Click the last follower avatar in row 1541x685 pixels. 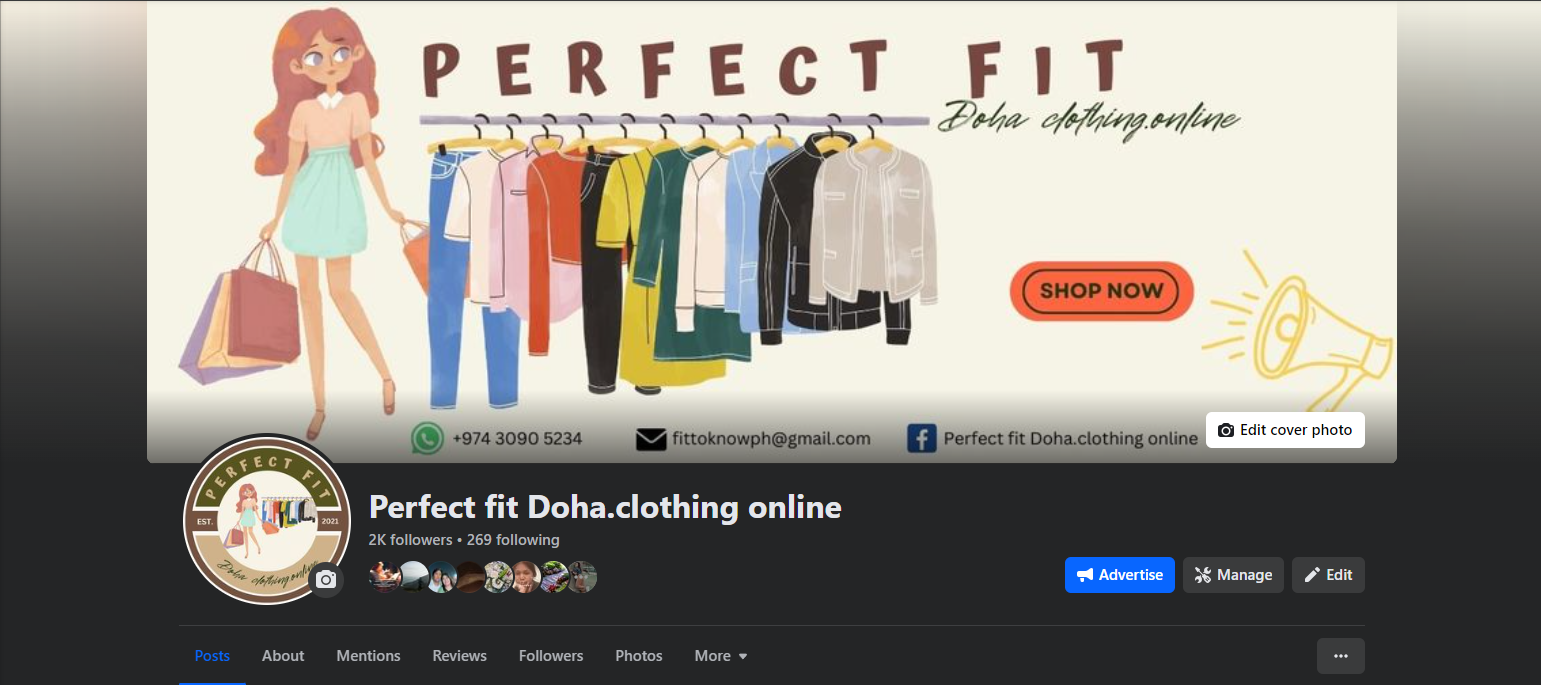pyautogui.click(x=581, y=577)
